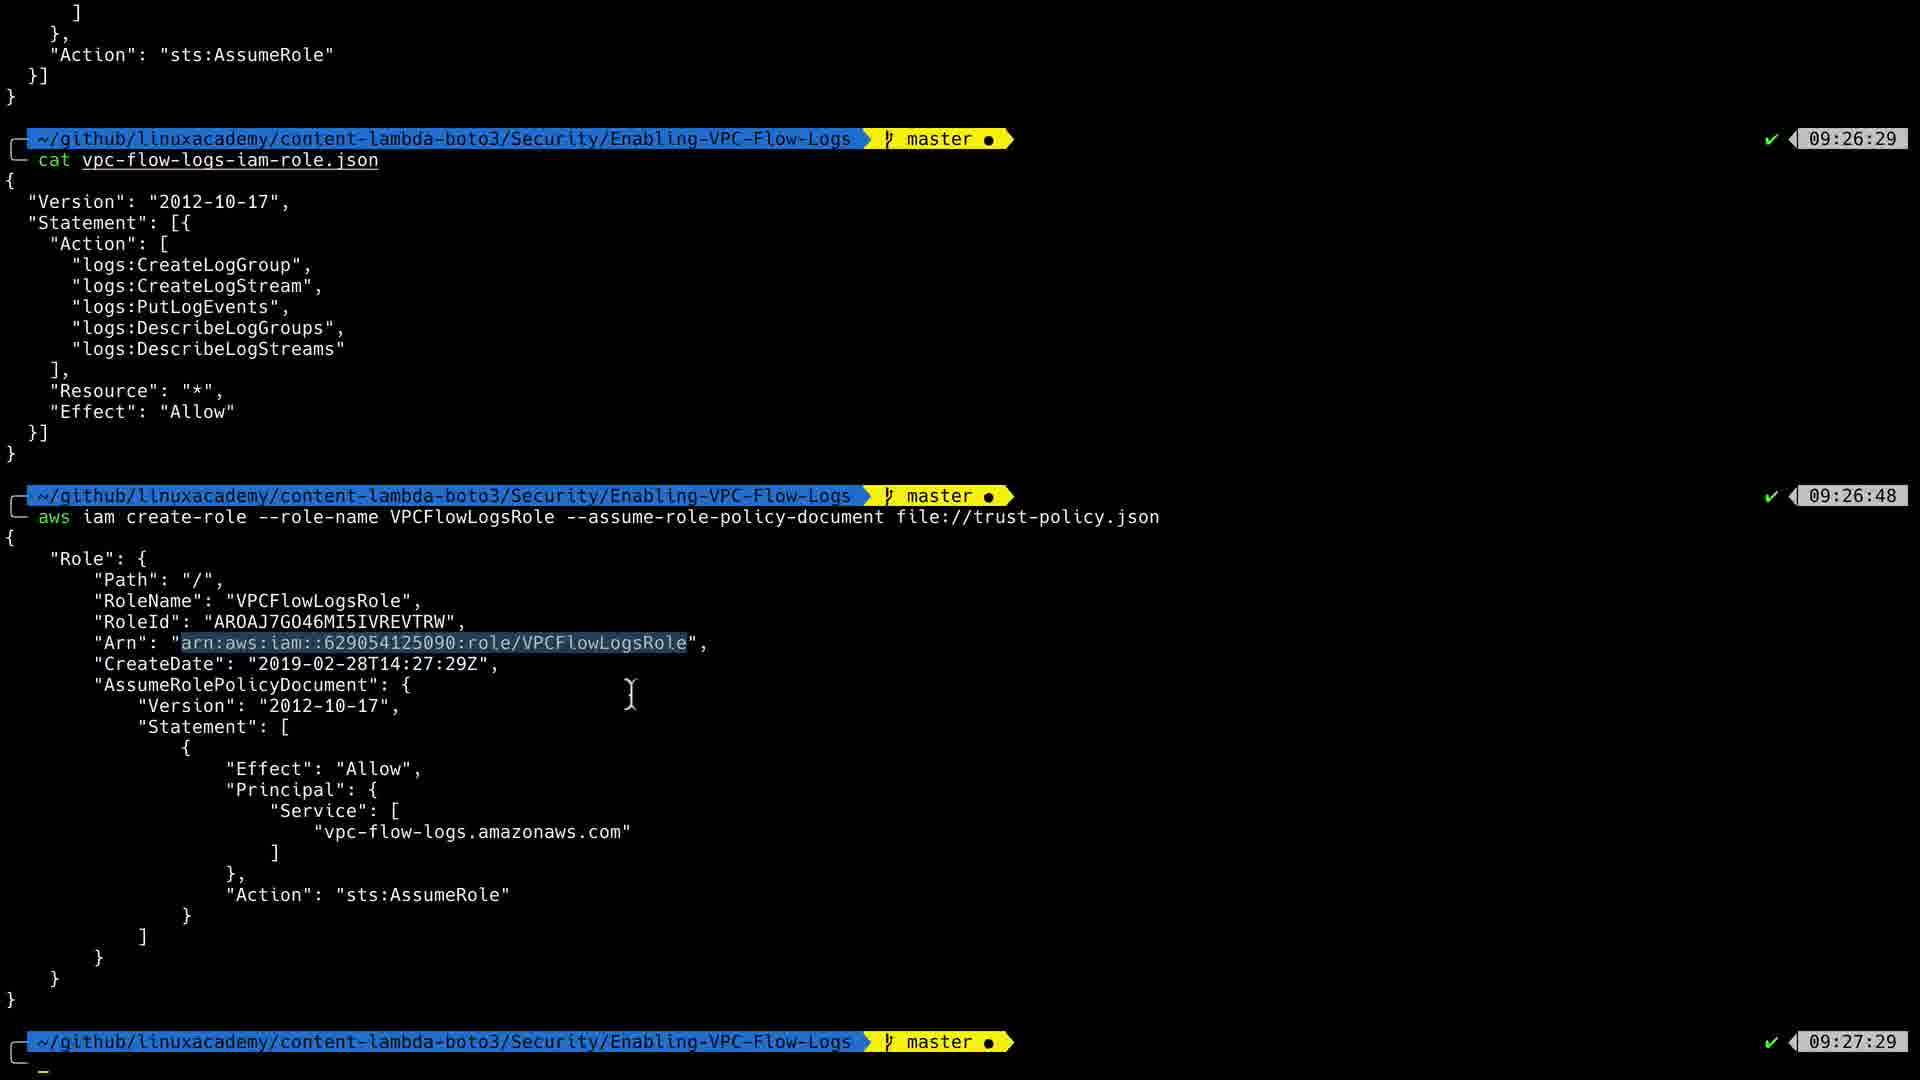Click dirty-state dot after master in top prompt
The width and height of the screenshot is (1920, 1080).
(989, 140)
